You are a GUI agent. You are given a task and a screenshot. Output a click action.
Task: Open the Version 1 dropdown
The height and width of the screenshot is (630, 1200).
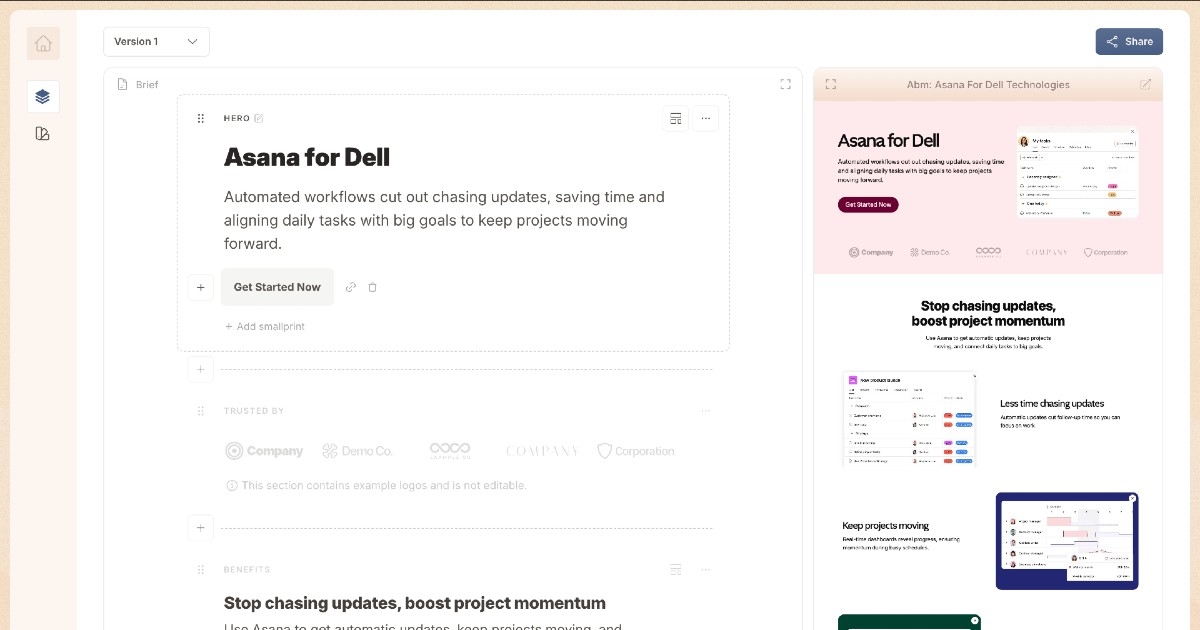pyautogui.click(x=156, y=42)
